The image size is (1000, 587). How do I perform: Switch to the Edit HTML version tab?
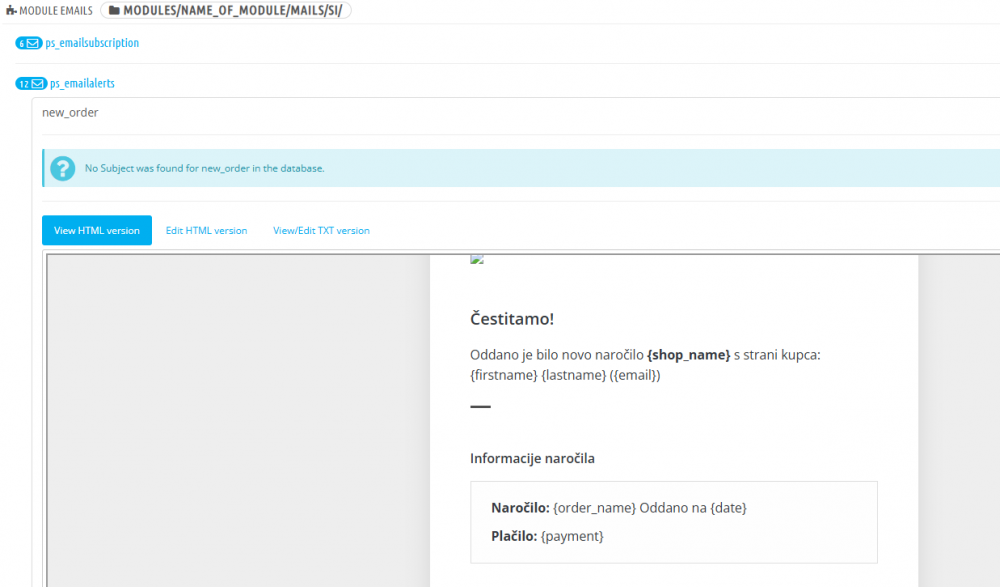coord(207,230)
